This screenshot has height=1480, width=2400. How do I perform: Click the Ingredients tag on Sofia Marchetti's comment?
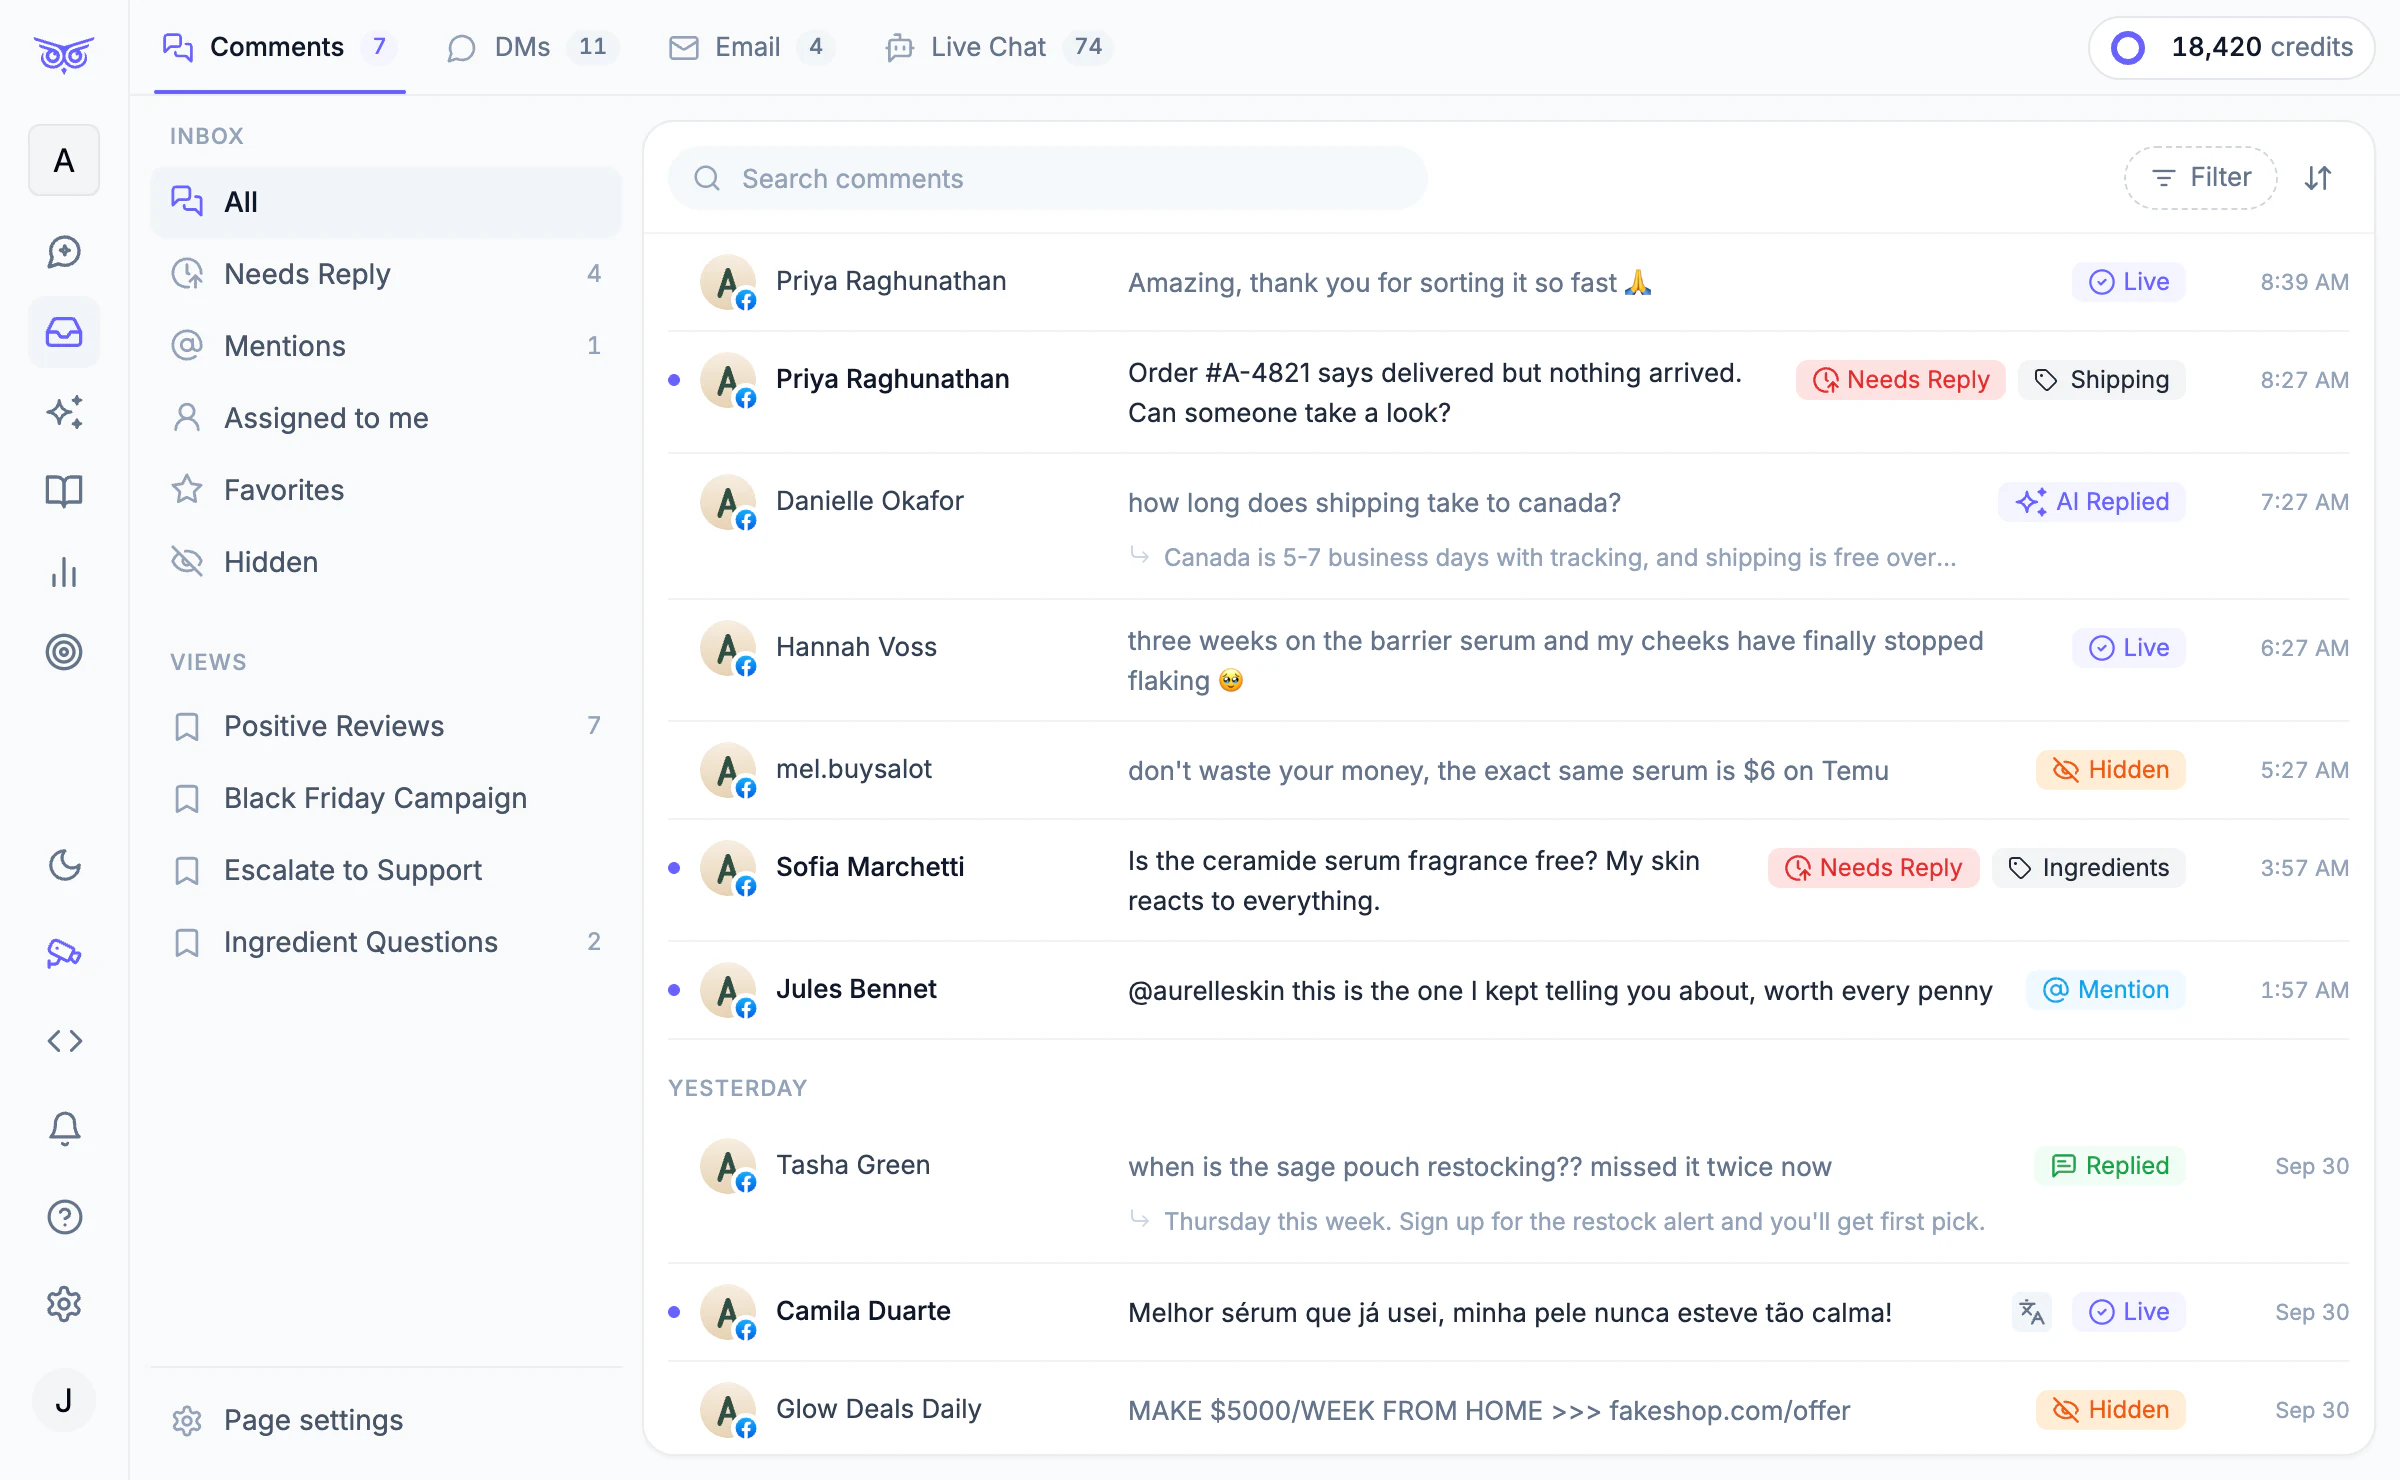(x=2088, y=868)
